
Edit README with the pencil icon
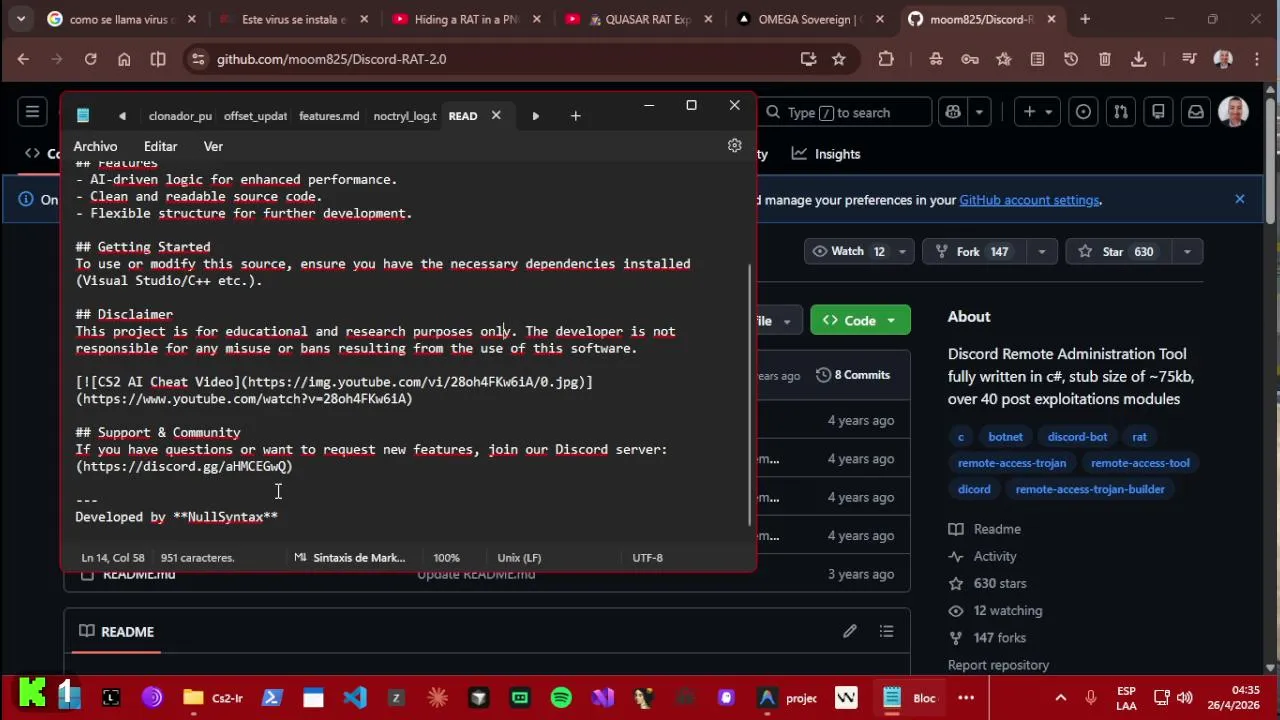850,631
